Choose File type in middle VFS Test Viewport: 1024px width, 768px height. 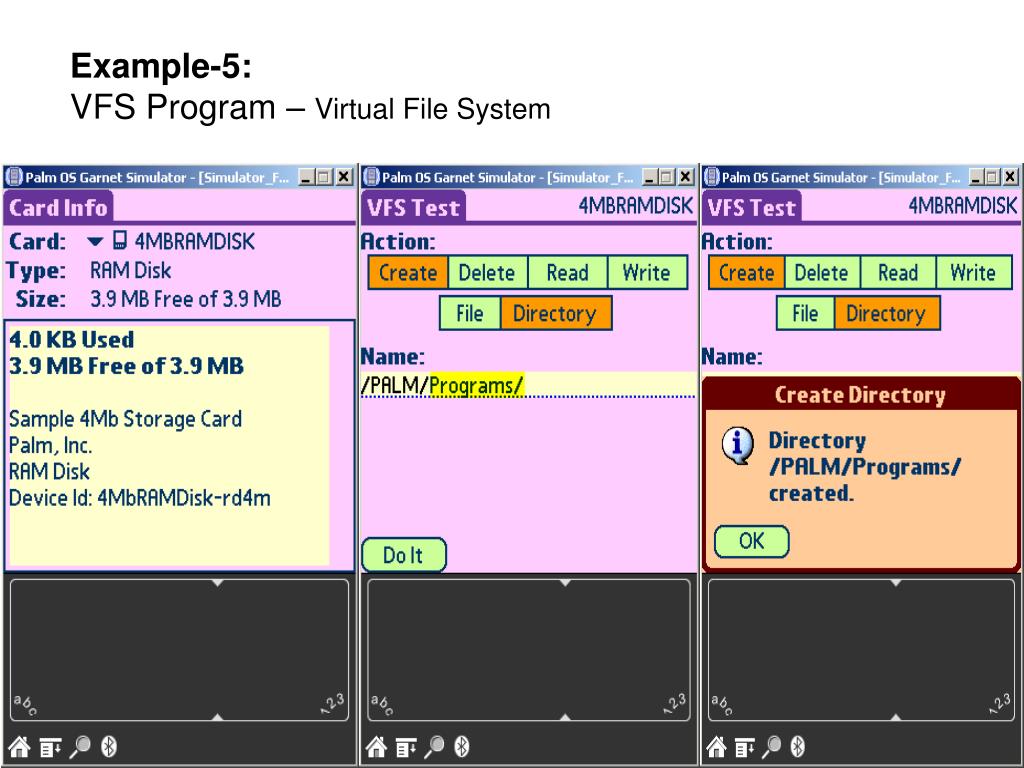point(470,313)
